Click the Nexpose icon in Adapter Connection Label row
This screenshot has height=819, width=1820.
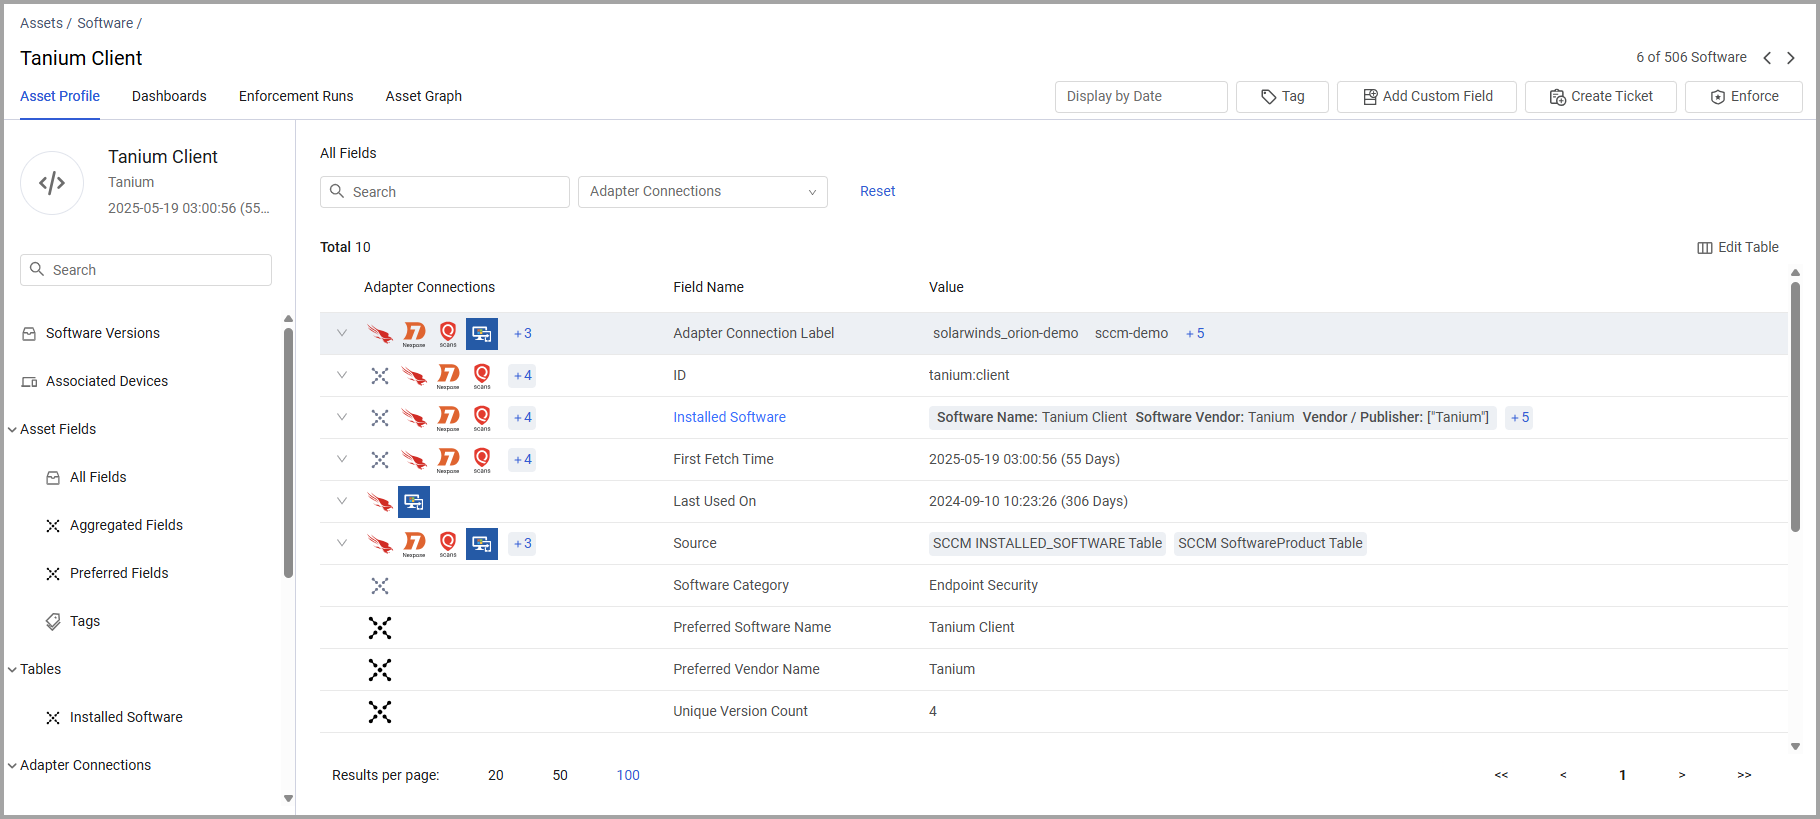tap(414, 334)
